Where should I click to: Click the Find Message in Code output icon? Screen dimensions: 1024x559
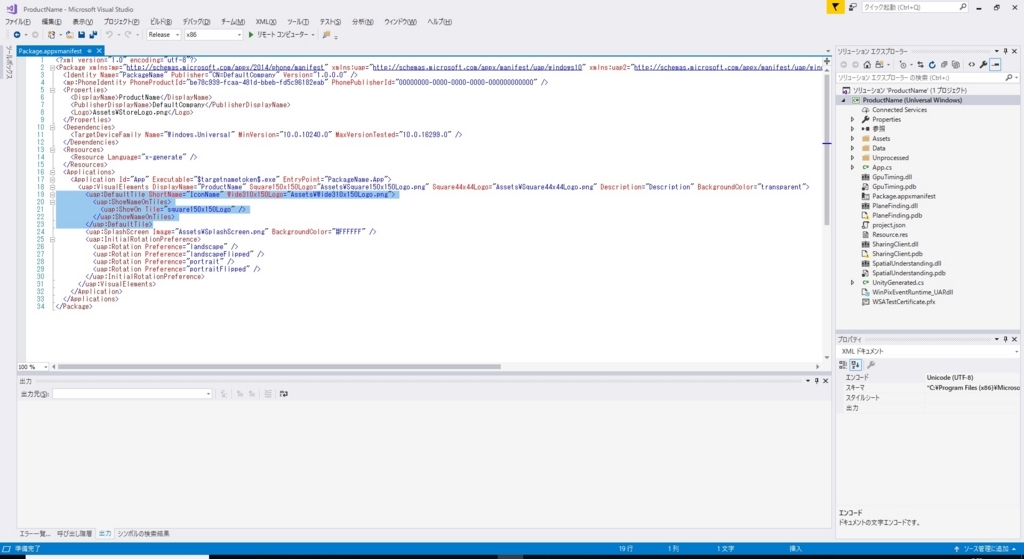pos(224,394)
